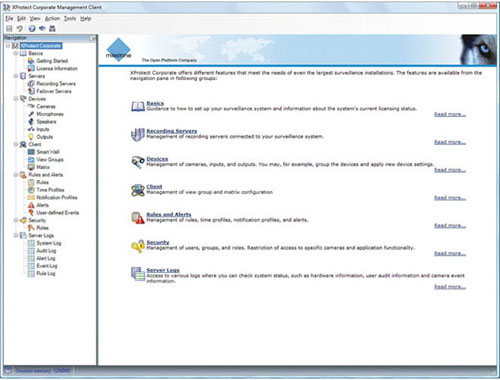
Task: Select Roles under Security
Action: point(42,228)
